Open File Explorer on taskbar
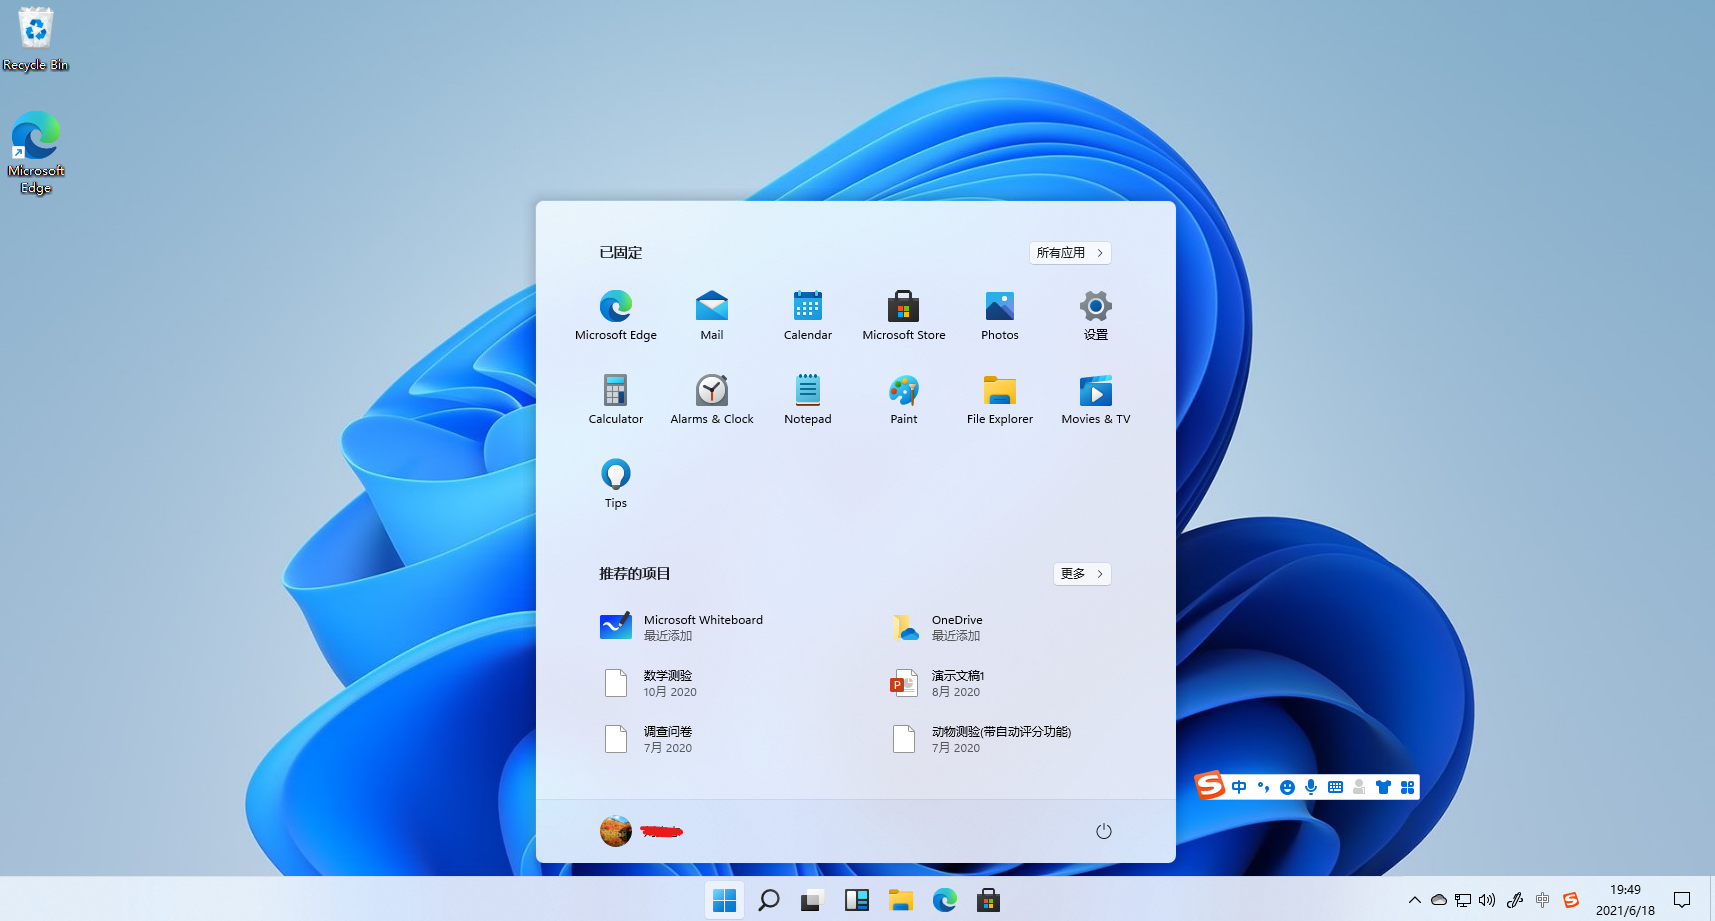Screen dimensions: 1715x921 pyautogui.click(x=901, y=900)
